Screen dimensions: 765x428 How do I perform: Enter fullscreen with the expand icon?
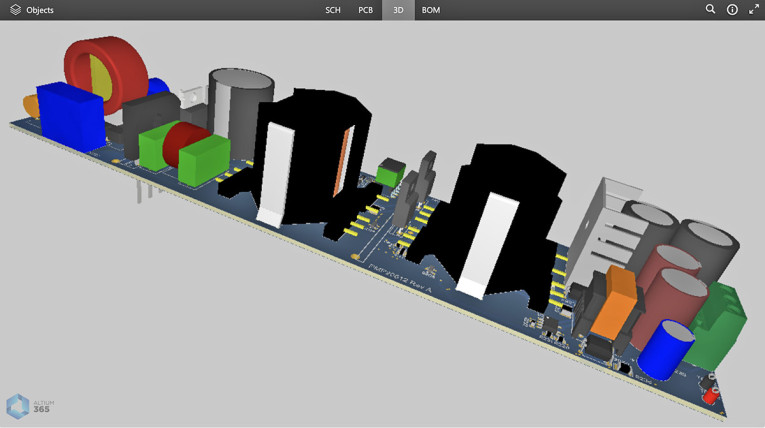pos(753,10)
